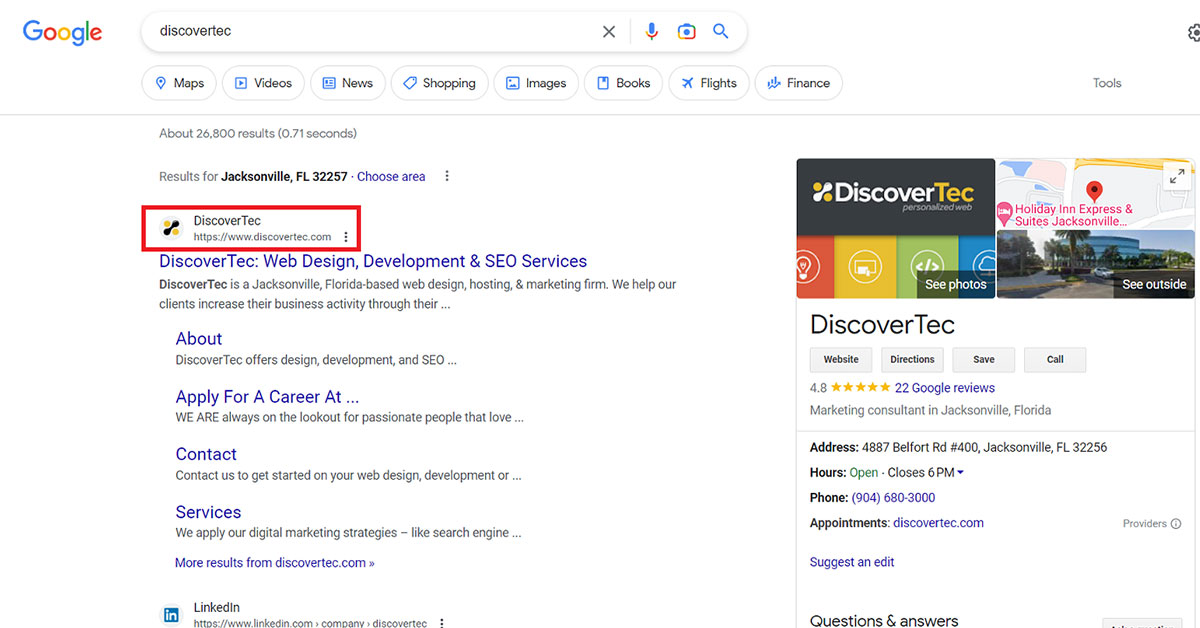Filter results by Flights
1200x628 pixels.
[x=707, y=83]
